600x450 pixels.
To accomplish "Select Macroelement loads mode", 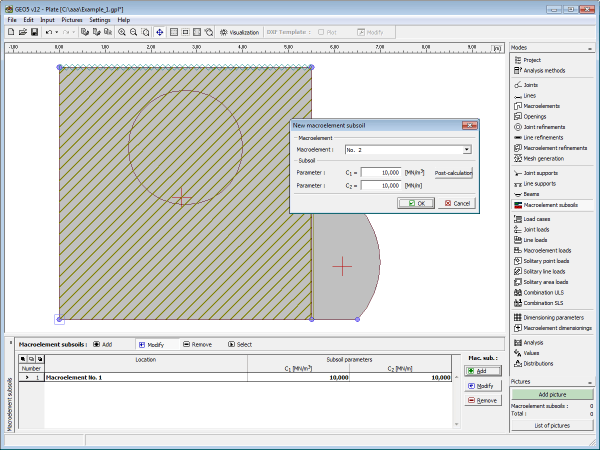I will click(x=546, y=250).
